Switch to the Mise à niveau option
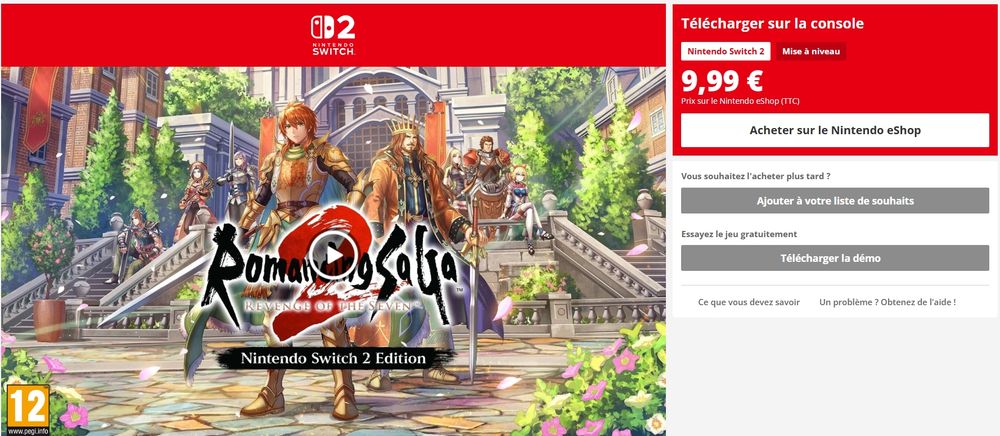Image resolution: width=1000 pixels, height=436 pixels. (x=811, y=52)
